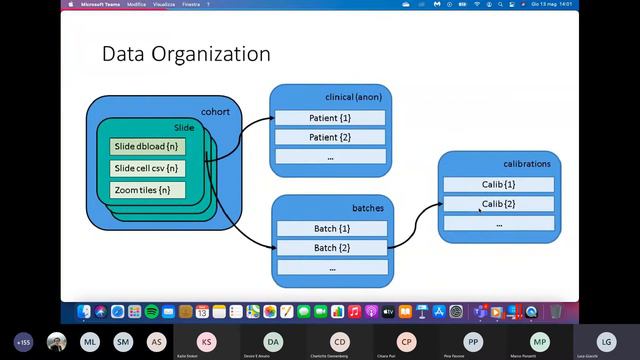Open Notes app in the dock
This screenshot has height=360, width=640.
click(219, 312)
